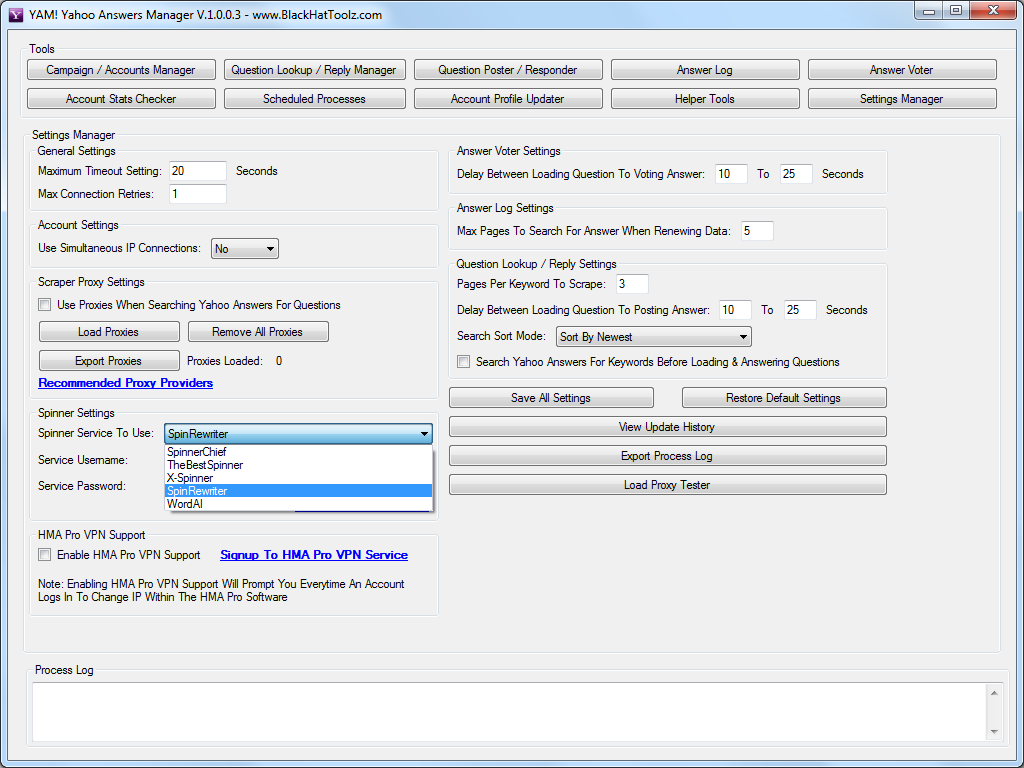Select TheBestSpinner from spinner list
This screenshot has height=768, width=1024.
(x=298, y=465)
